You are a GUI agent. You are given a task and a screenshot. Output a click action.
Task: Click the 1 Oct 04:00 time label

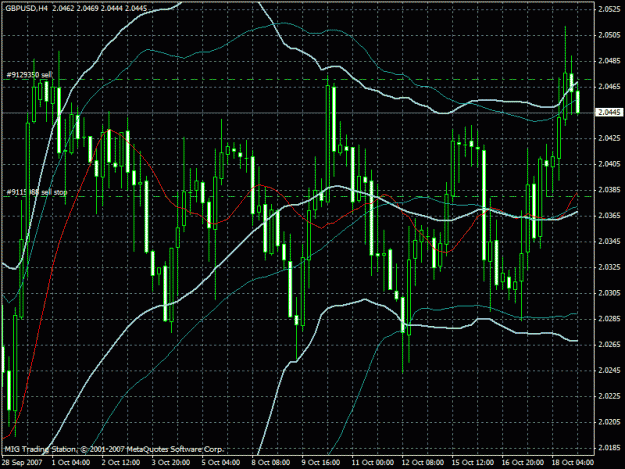click(x=71, y=463)
